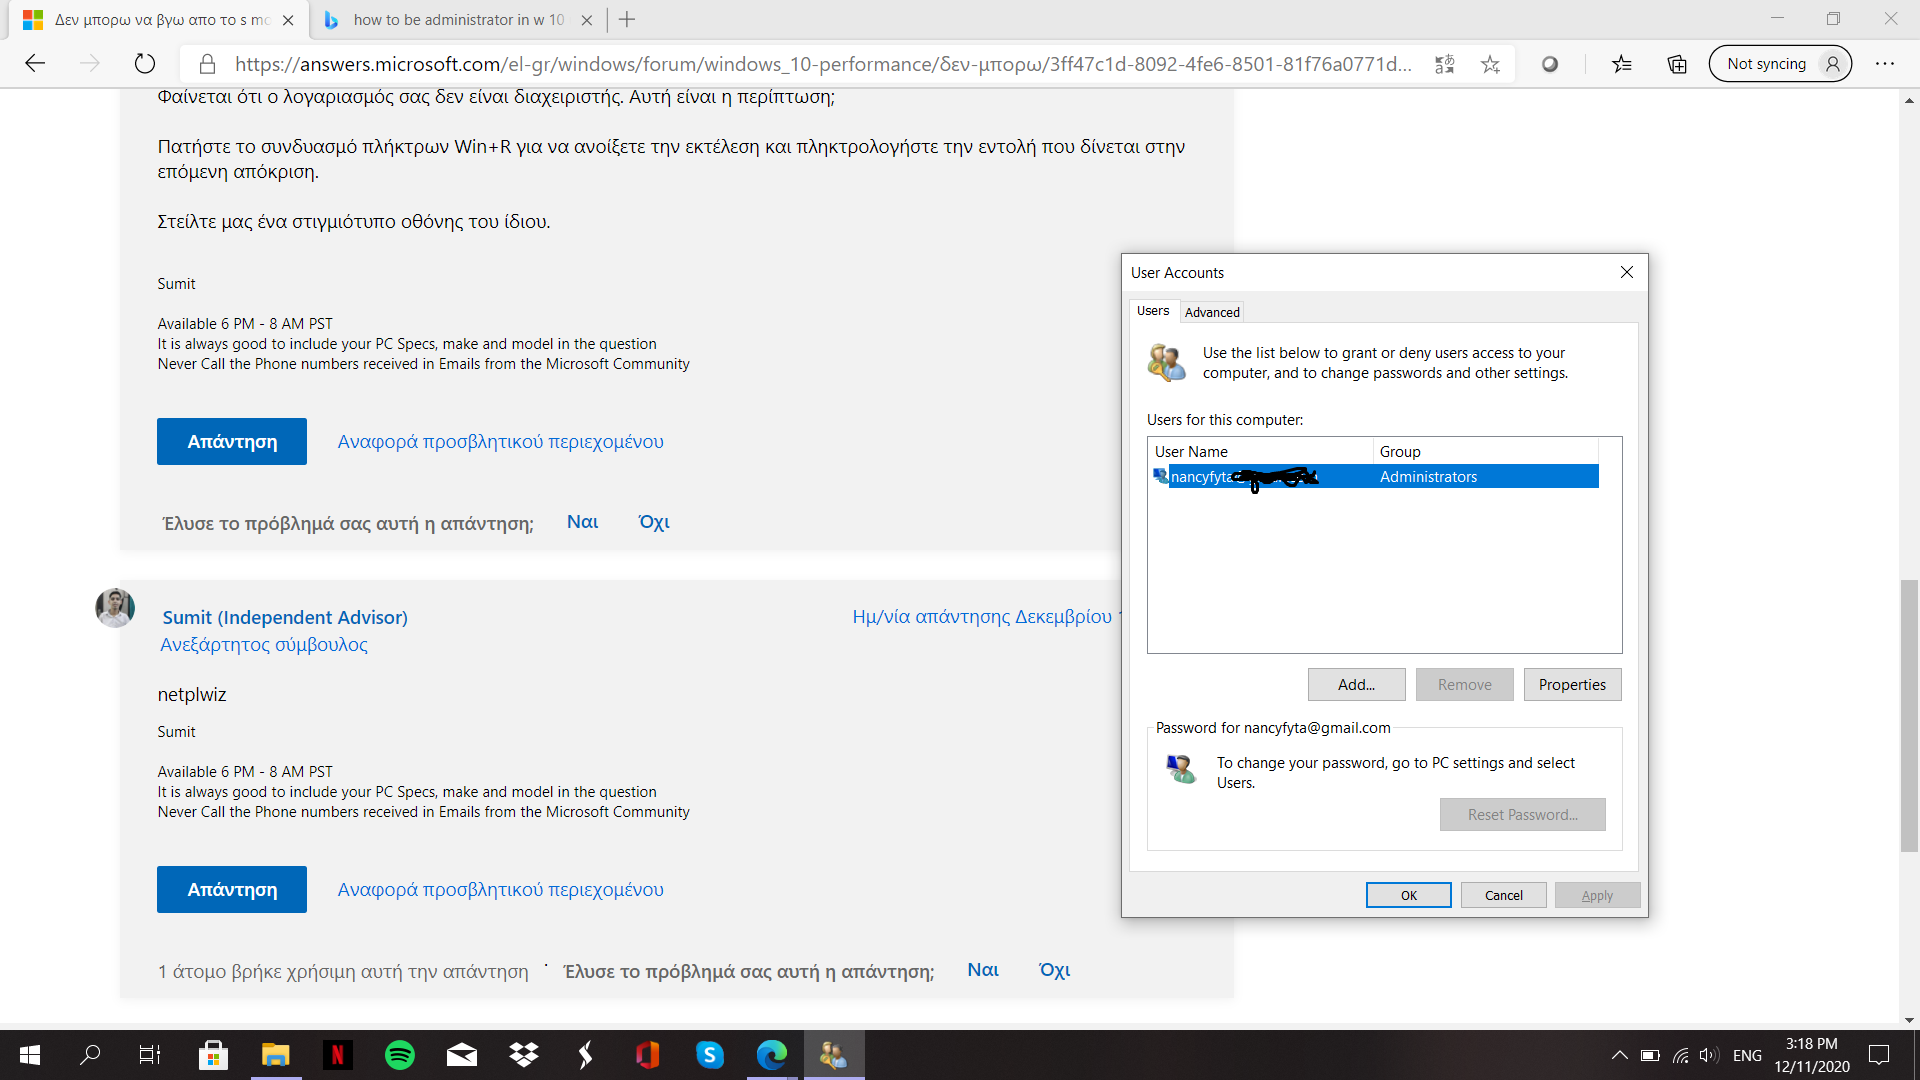
Task: Open the Action Center notifications icon
Action: click(x=1879, y=1055)
